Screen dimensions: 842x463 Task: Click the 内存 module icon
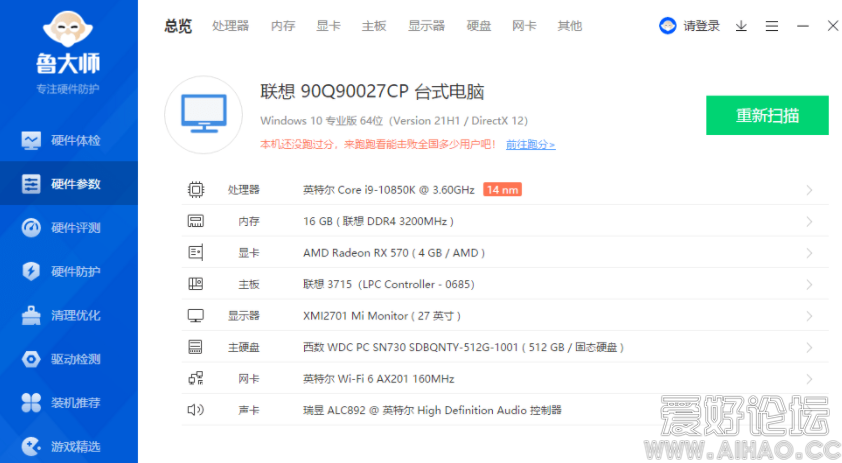[x=195, y=221]
